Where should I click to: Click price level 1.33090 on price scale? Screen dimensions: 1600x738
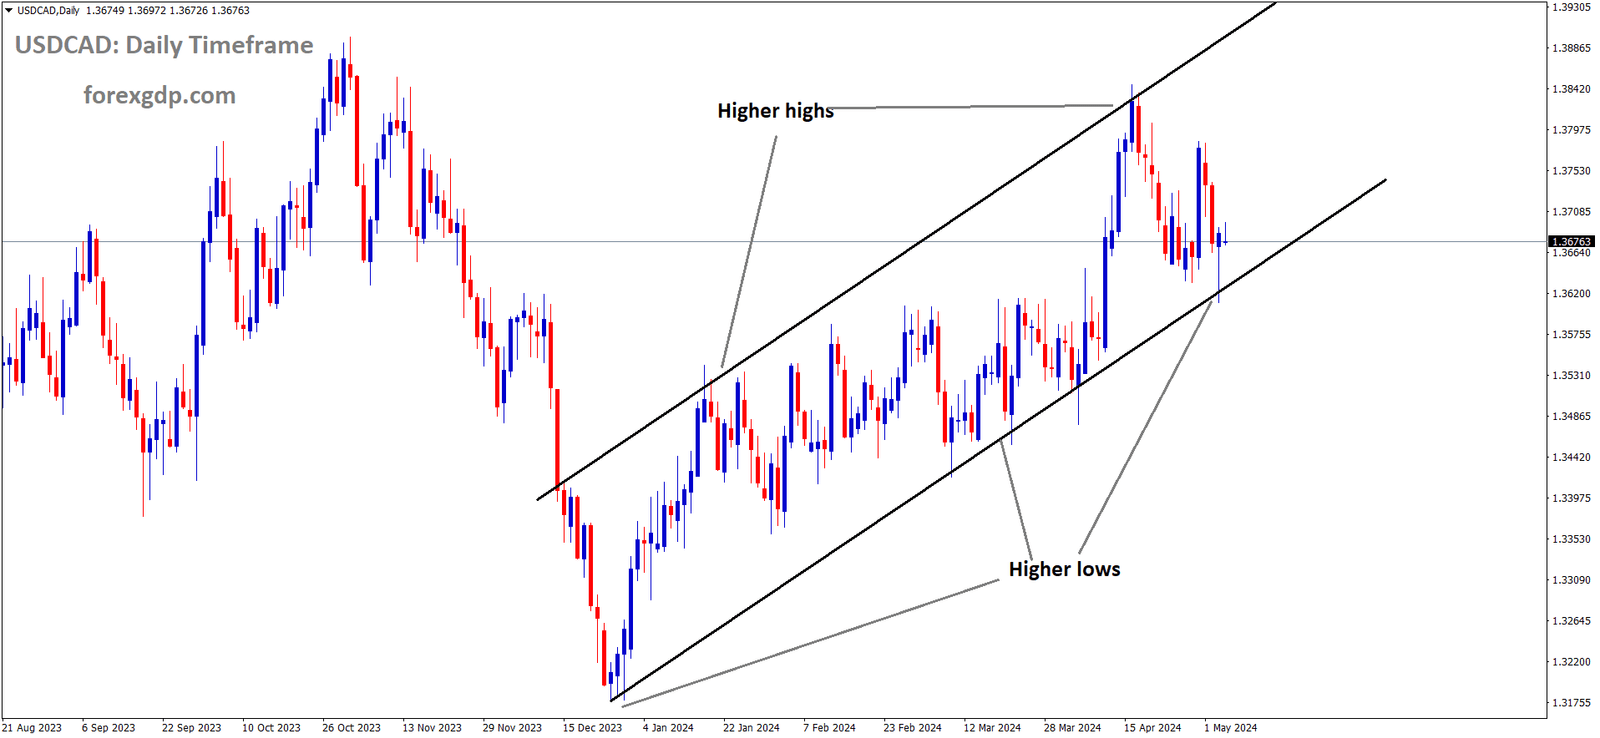coord(1571,580)
